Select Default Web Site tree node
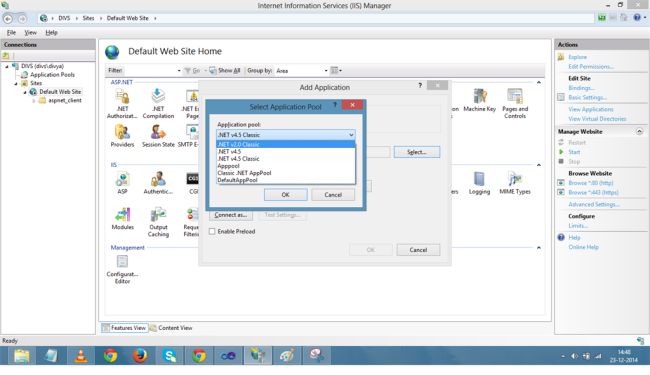Screen dimensions: 650x375 (60, 92)
